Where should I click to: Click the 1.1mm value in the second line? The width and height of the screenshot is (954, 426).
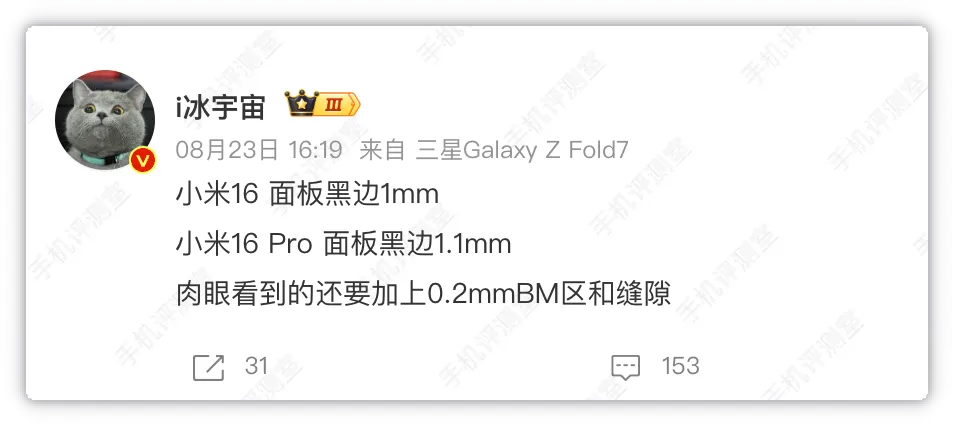[x=471, y=245]
